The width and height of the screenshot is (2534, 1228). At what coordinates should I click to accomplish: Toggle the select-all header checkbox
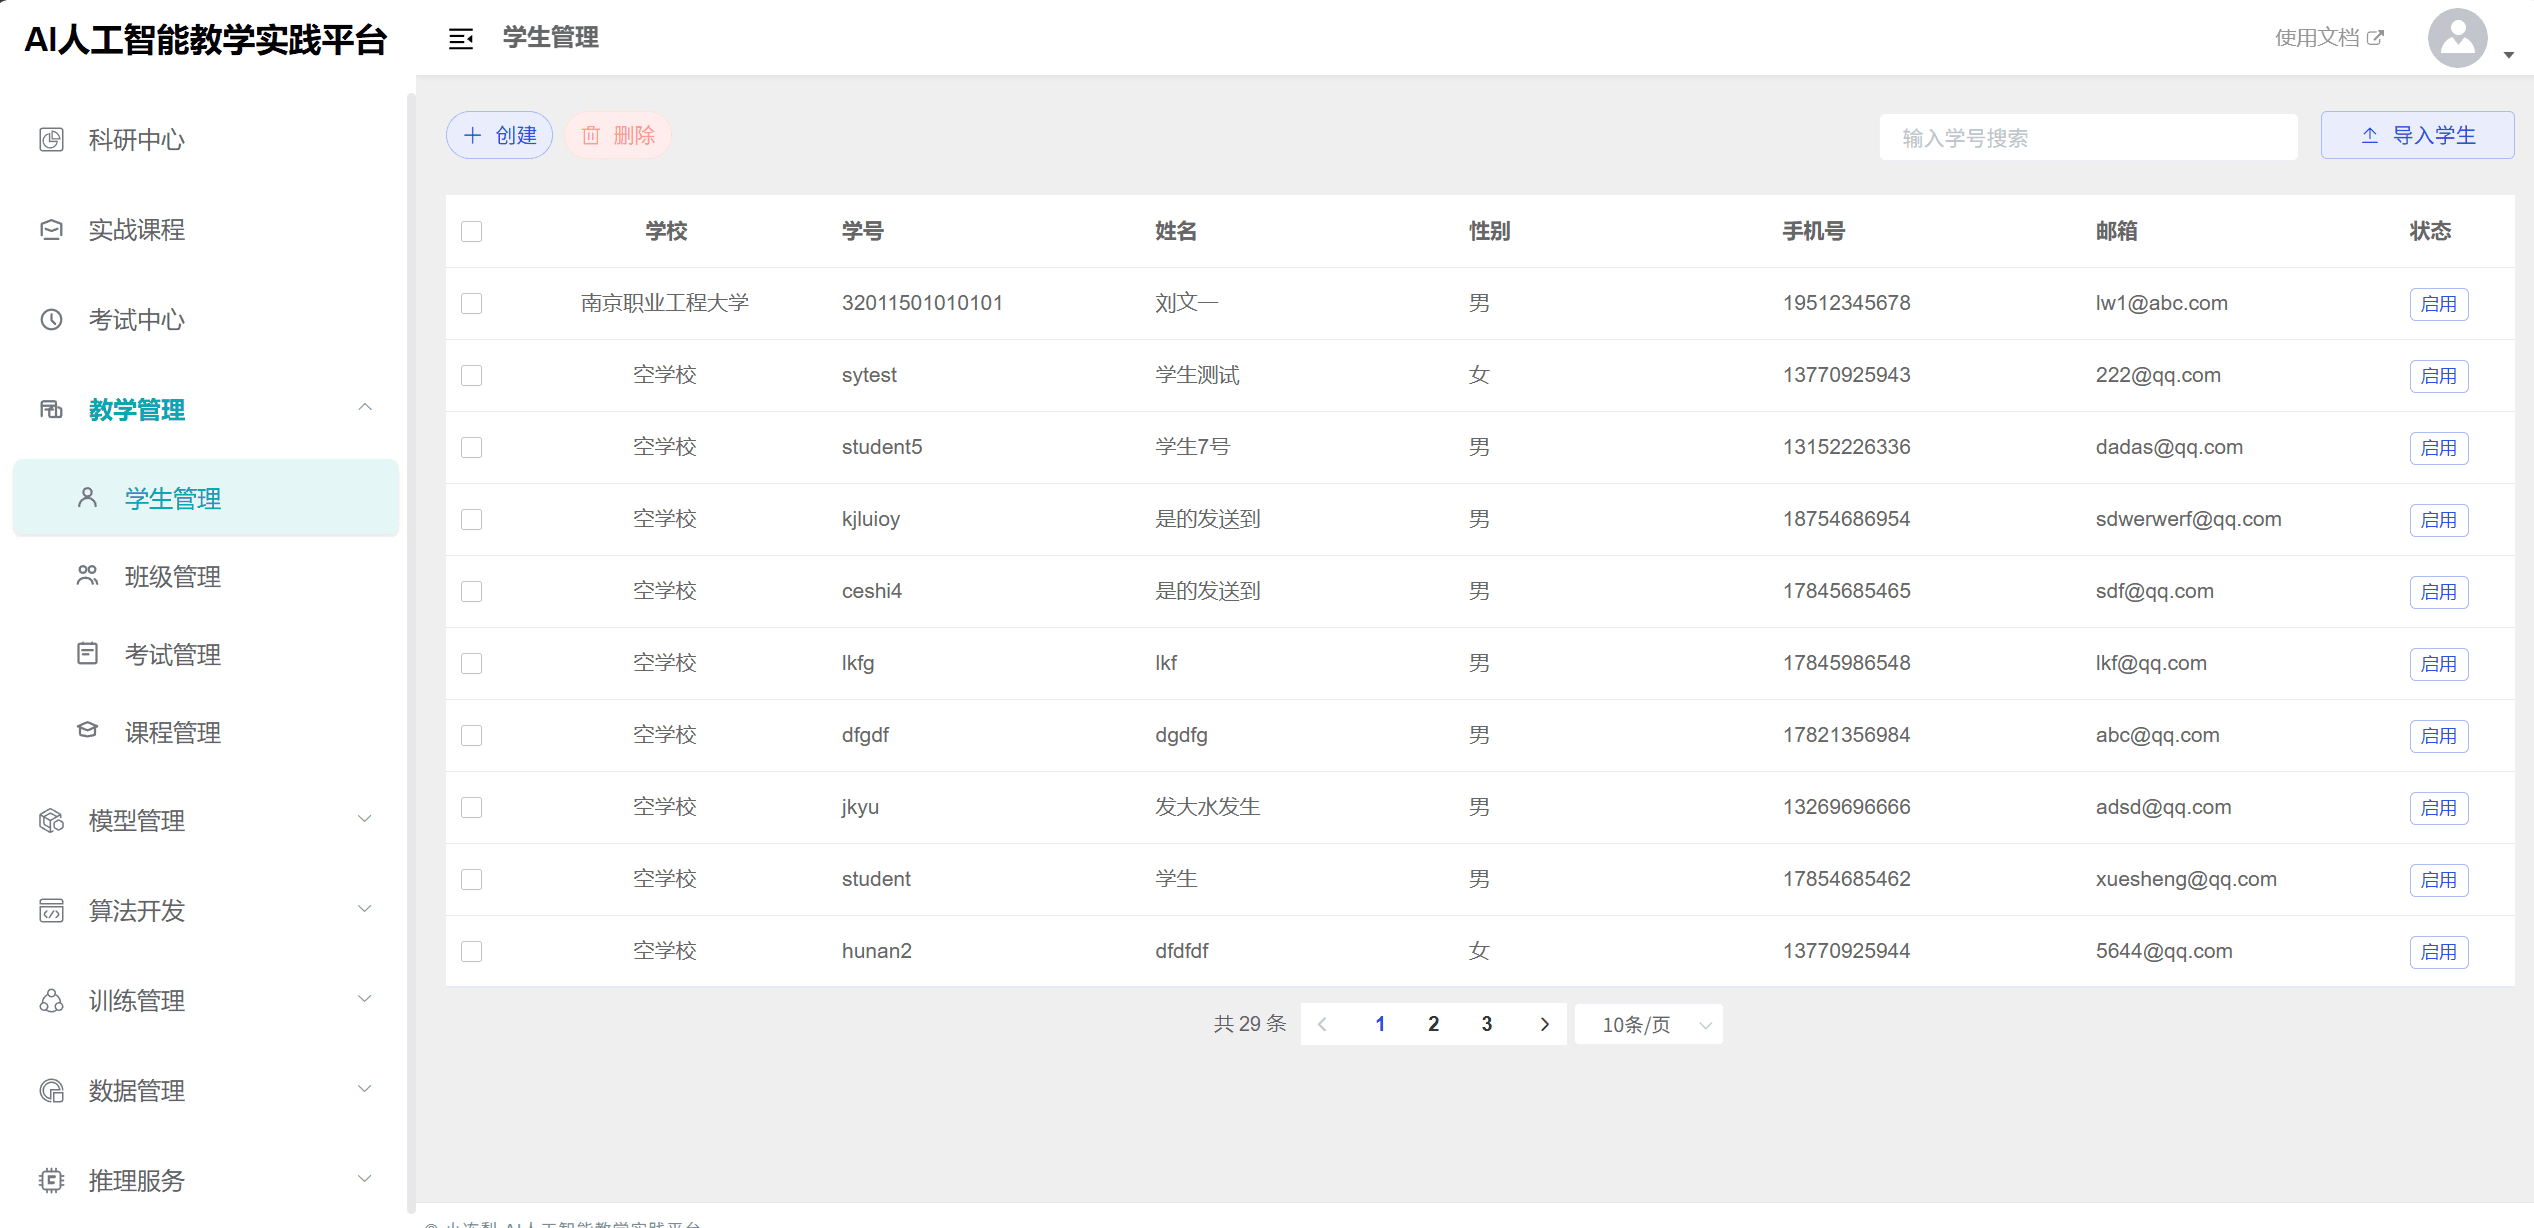(471, 232)
